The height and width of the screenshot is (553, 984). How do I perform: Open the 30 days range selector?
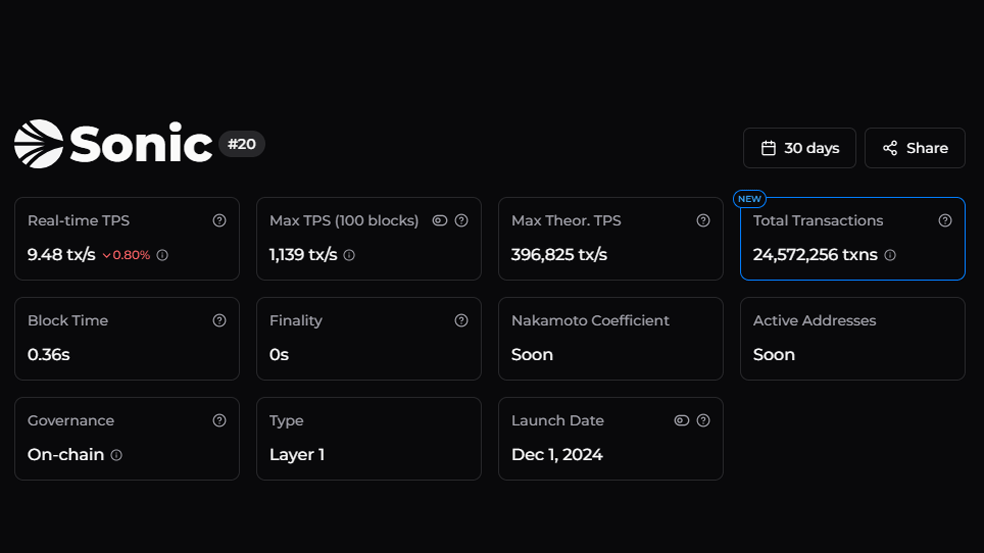800,148
